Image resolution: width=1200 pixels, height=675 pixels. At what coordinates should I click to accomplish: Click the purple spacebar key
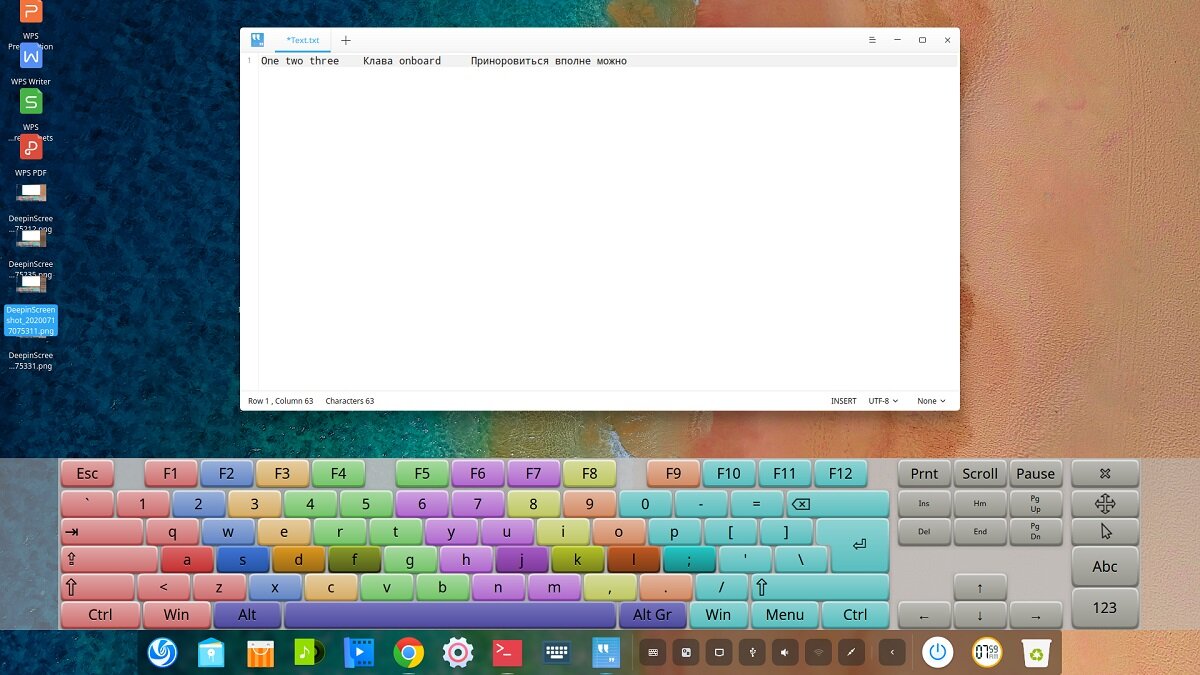[x=450, y=615]
